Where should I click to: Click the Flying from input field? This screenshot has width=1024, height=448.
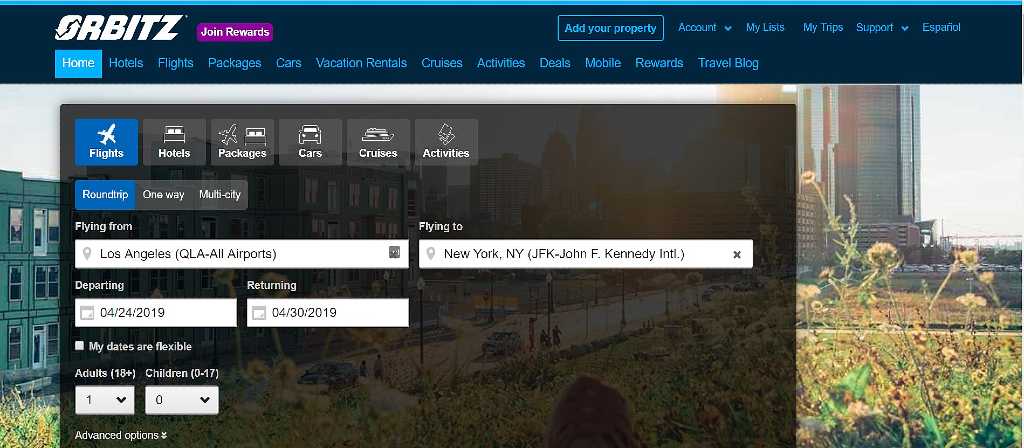tap(242, 254)
